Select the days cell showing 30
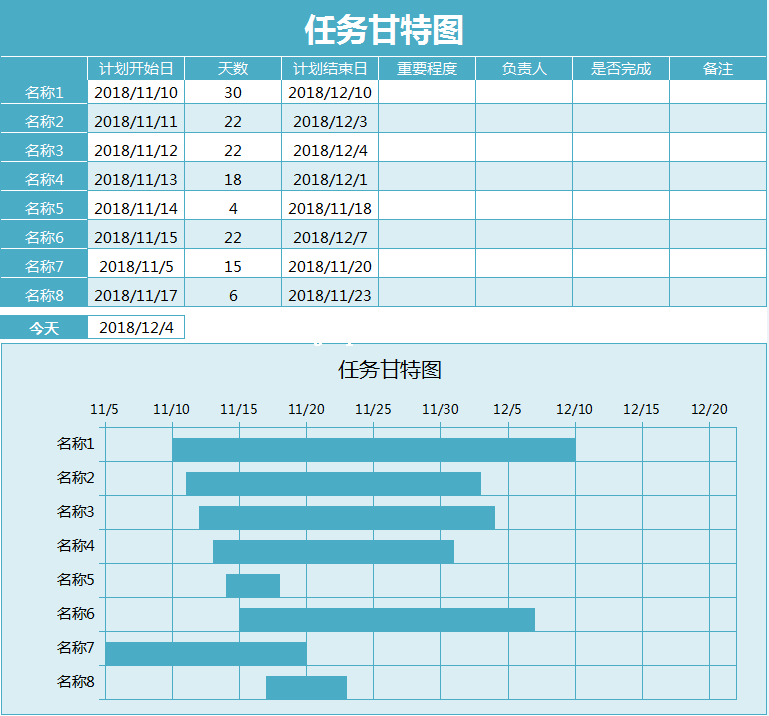769x716 pixels. pos(233,93)
